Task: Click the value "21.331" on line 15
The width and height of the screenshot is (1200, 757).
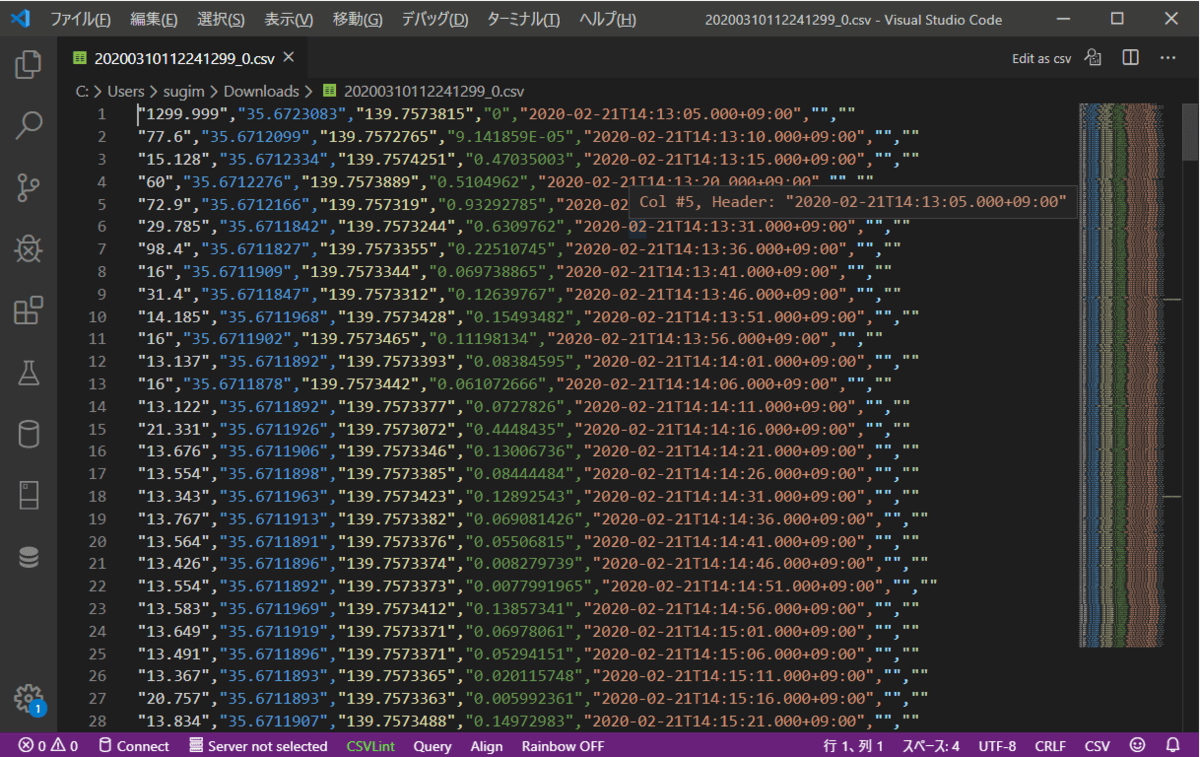Action: pyautogui.click(x=173, y=429)
